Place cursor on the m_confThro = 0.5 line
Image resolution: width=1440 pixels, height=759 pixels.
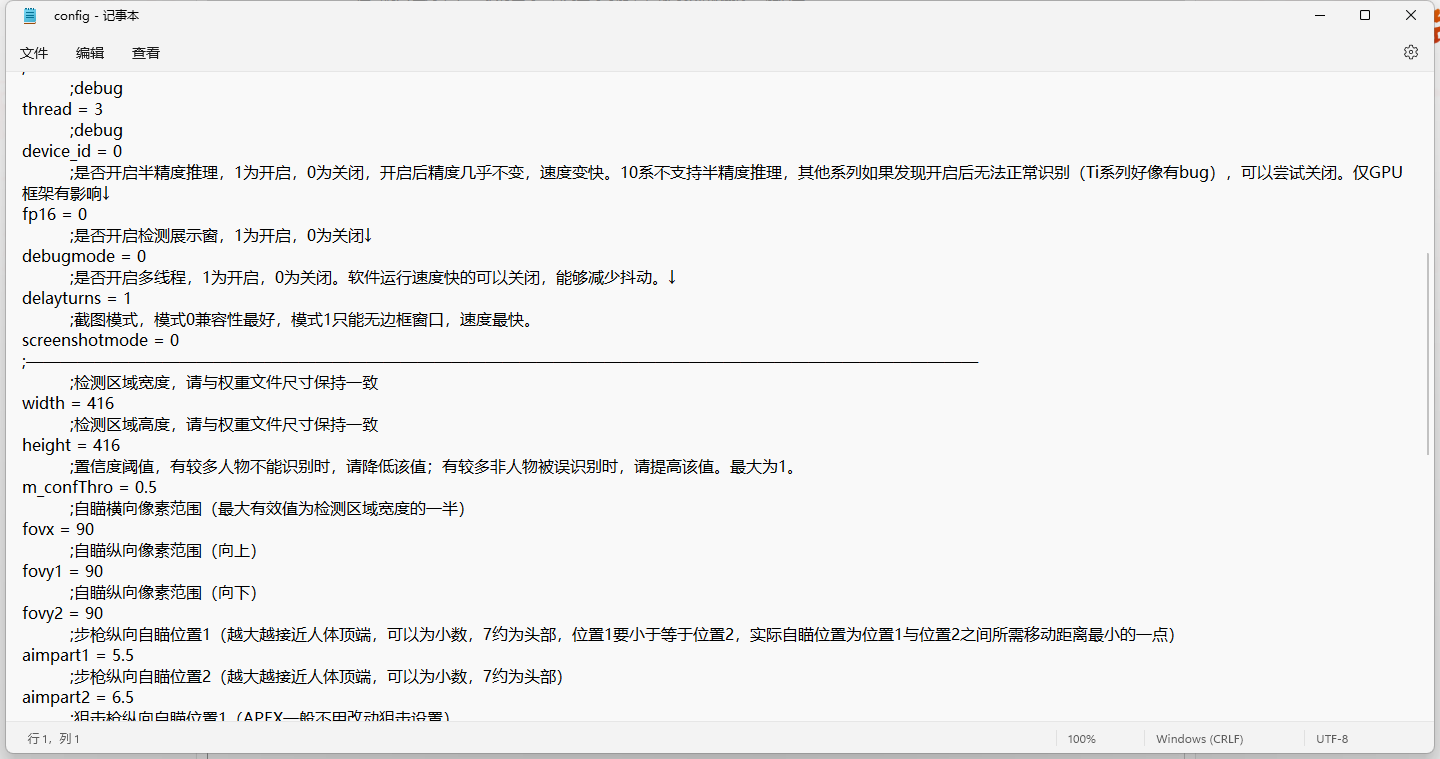(89, 487)
